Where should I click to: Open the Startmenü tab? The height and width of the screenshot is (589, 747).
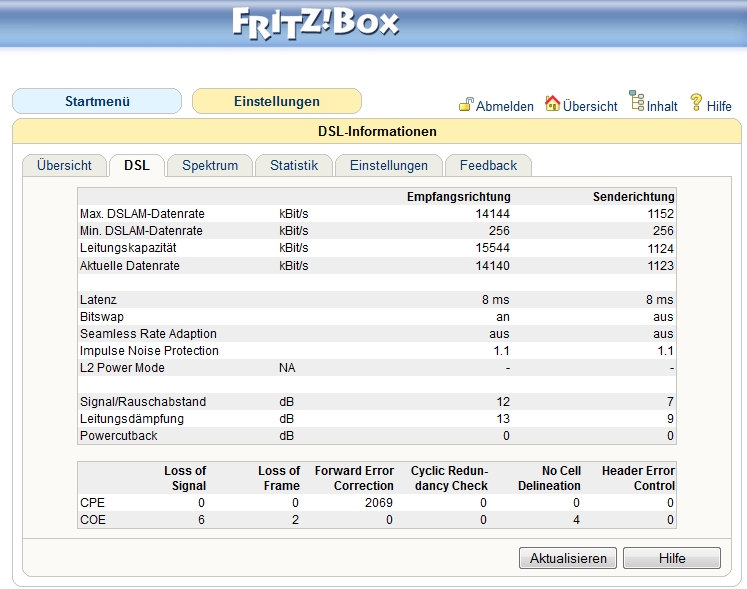point(97,101)
